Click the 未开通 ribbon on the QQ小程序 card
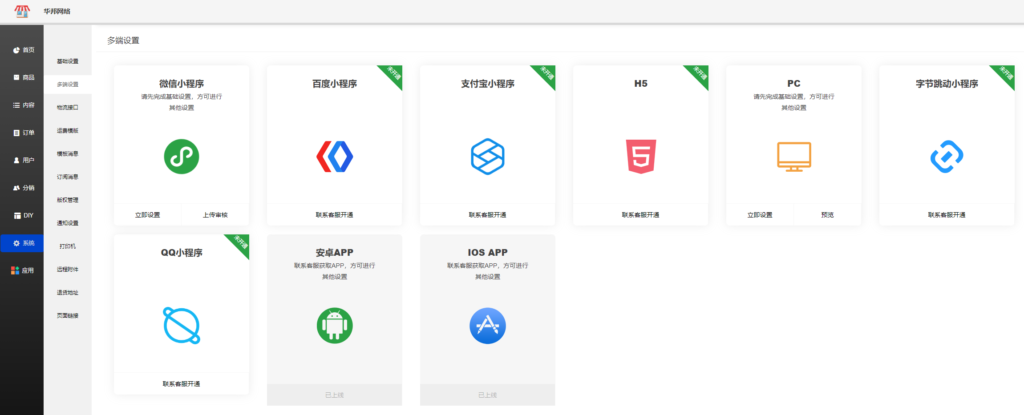Viewport: 1024px width, 415px height. click(239, 244)
